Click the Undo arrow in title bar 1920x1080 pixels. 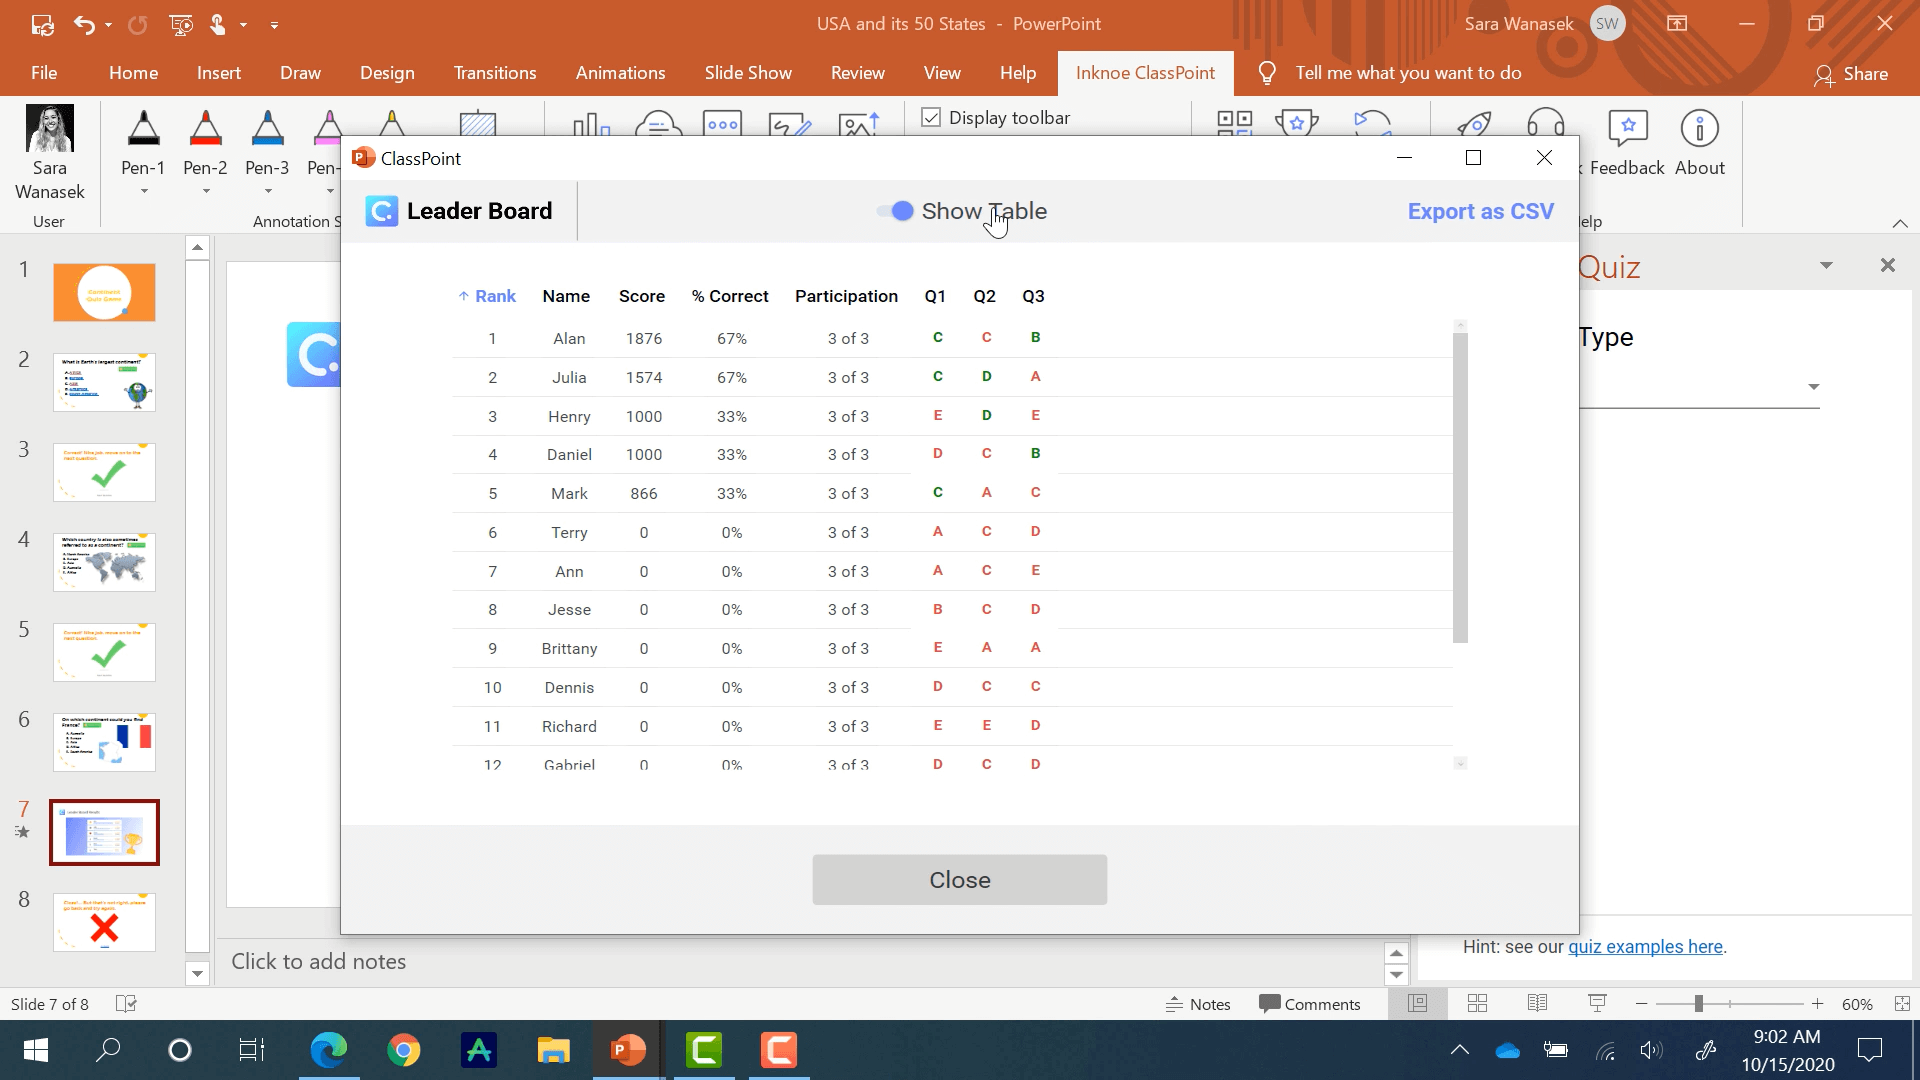[84, 24]
